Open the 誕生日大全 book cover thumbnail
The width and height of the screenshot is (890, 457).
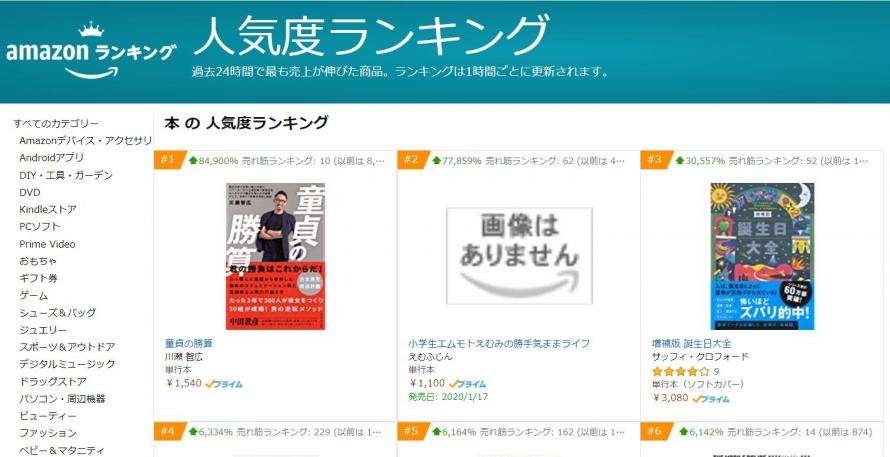762,256
